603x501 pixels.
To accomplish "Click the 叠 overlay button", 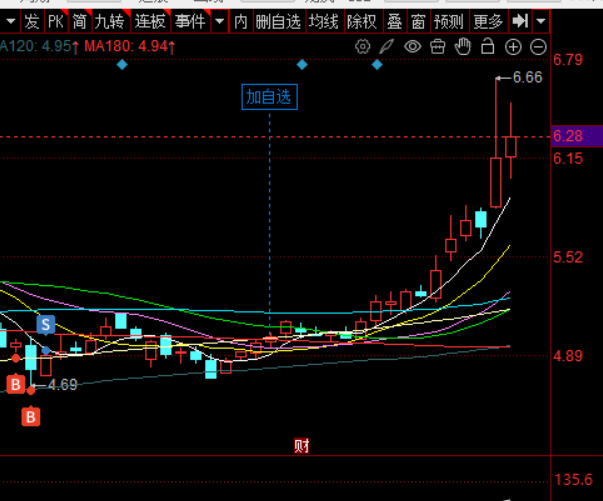I will [395, 21].
